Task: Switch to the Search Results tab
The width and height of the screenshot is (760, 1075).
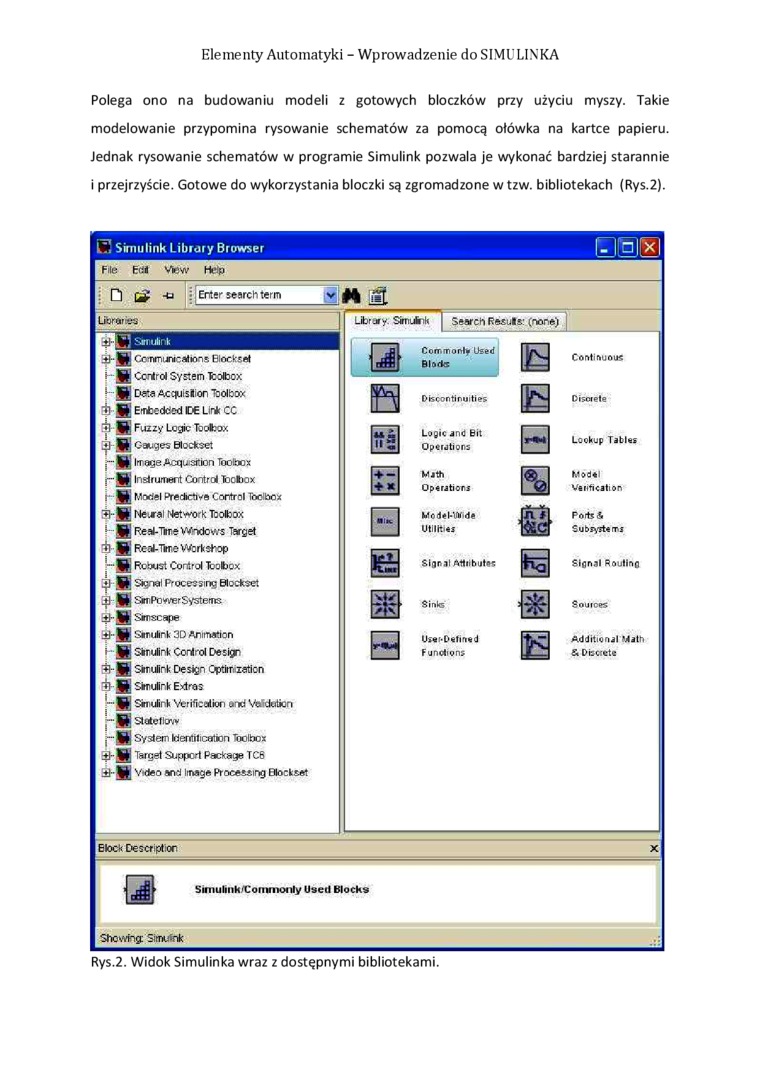Action: [505, 321]
